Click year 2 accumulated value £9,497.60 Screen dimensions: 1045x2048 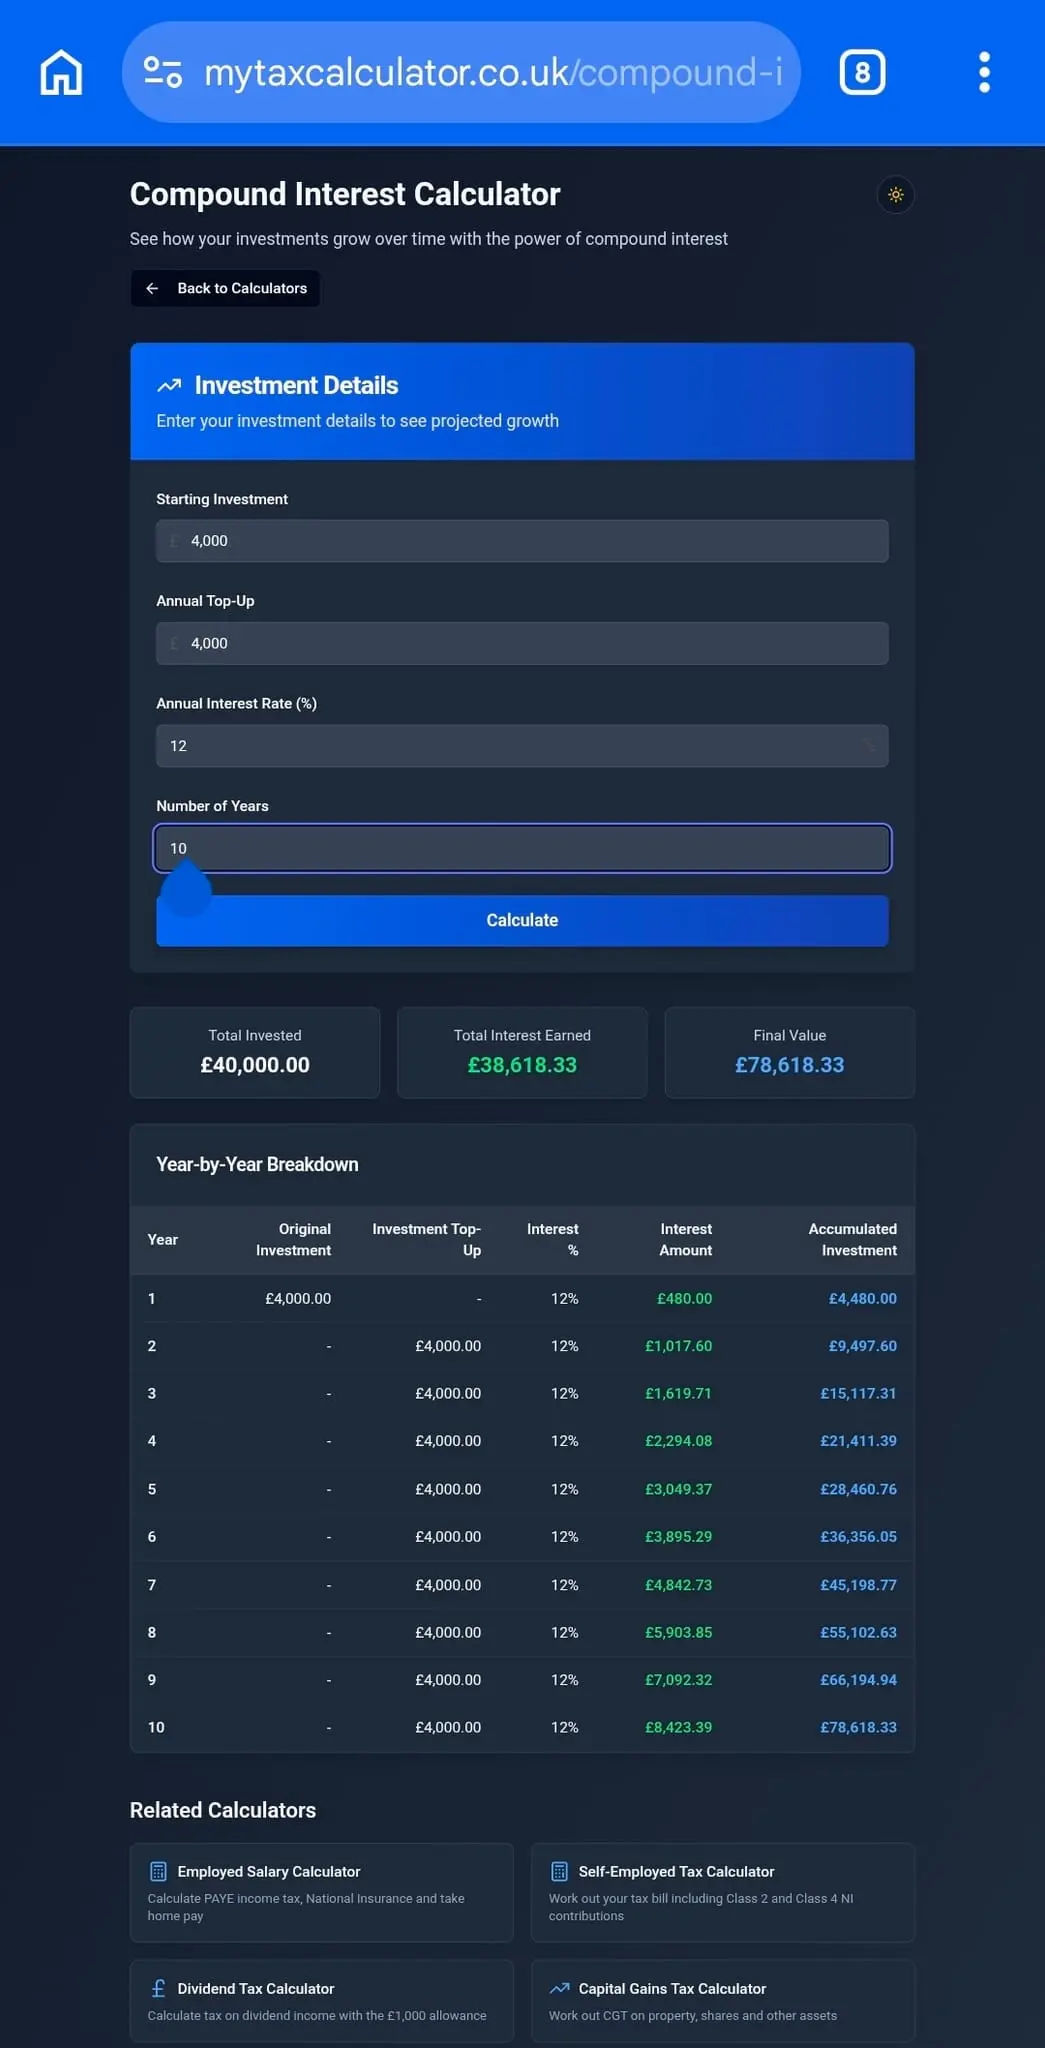862,1346
